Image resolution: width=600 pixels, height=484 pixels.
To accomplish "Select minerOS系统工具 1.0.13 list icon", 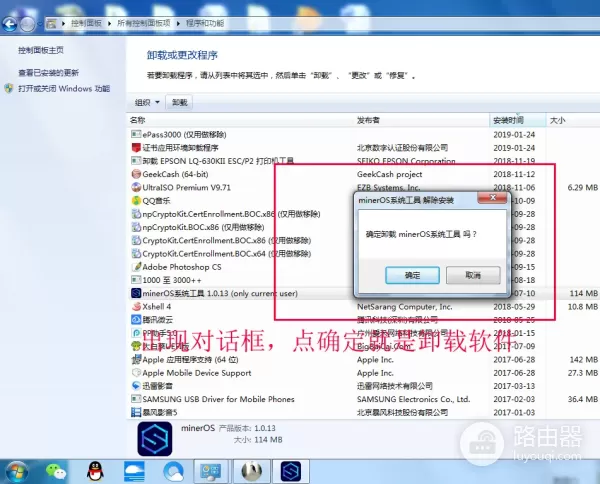I will [136, 293].
